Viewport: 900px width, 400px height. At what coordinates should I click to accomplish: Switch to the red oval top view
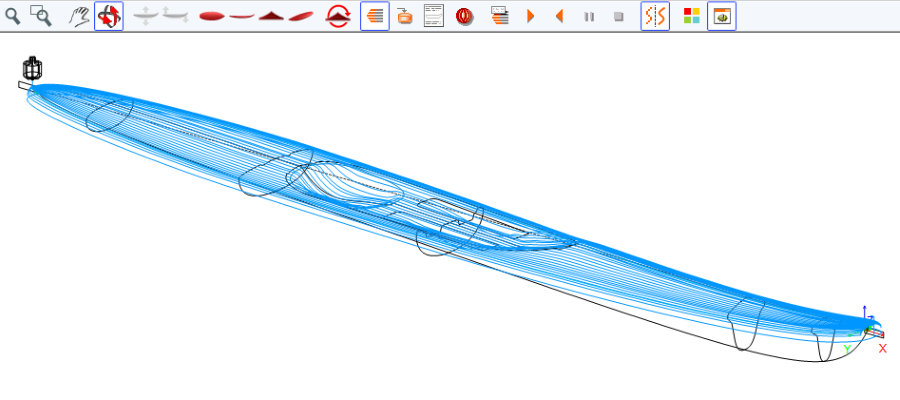point(212,17)
